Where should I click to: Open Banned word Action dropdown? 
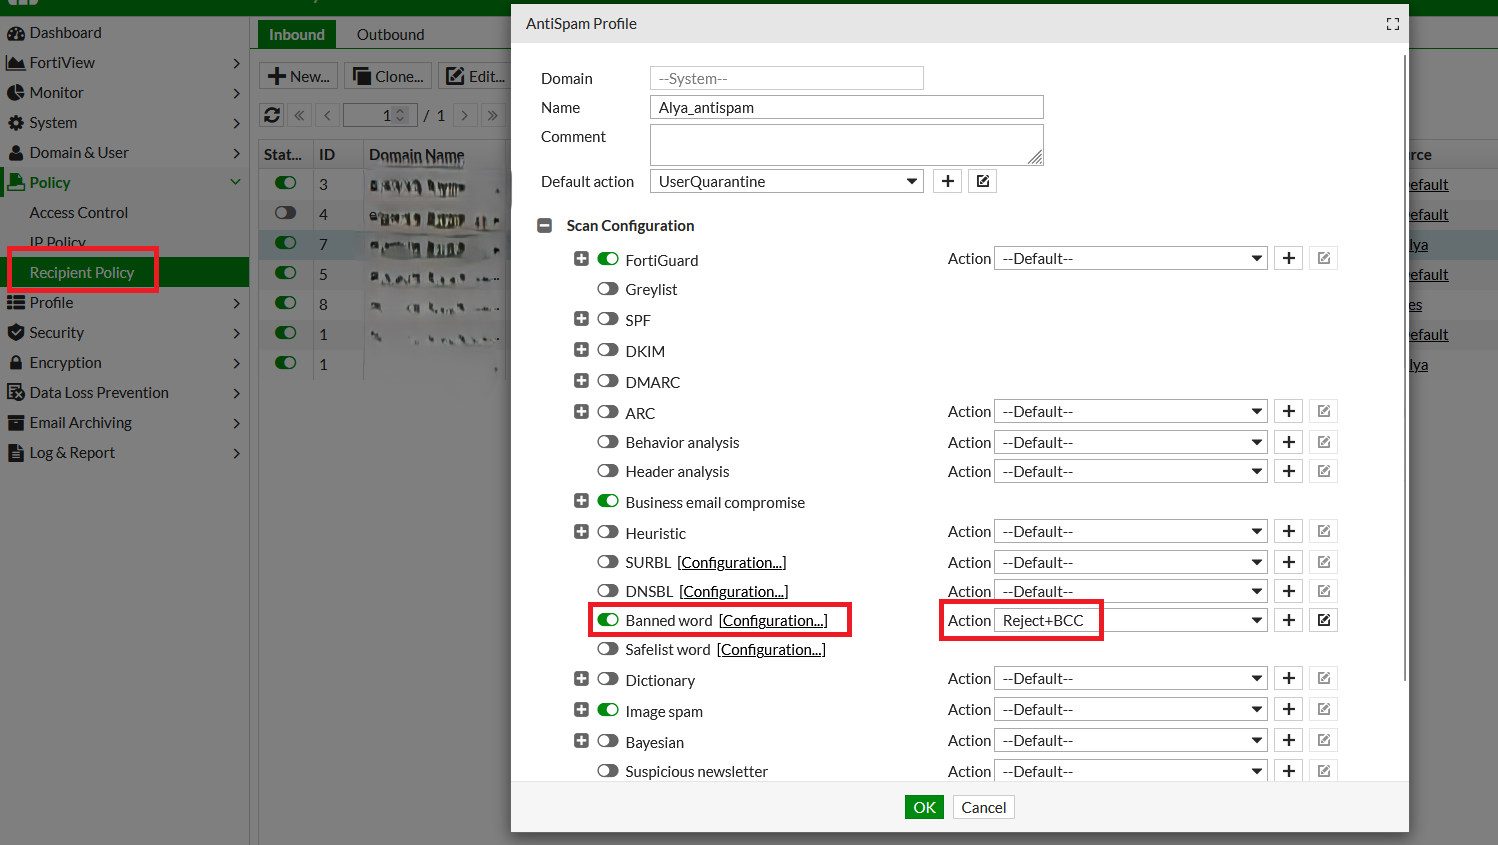(1131, 620)
